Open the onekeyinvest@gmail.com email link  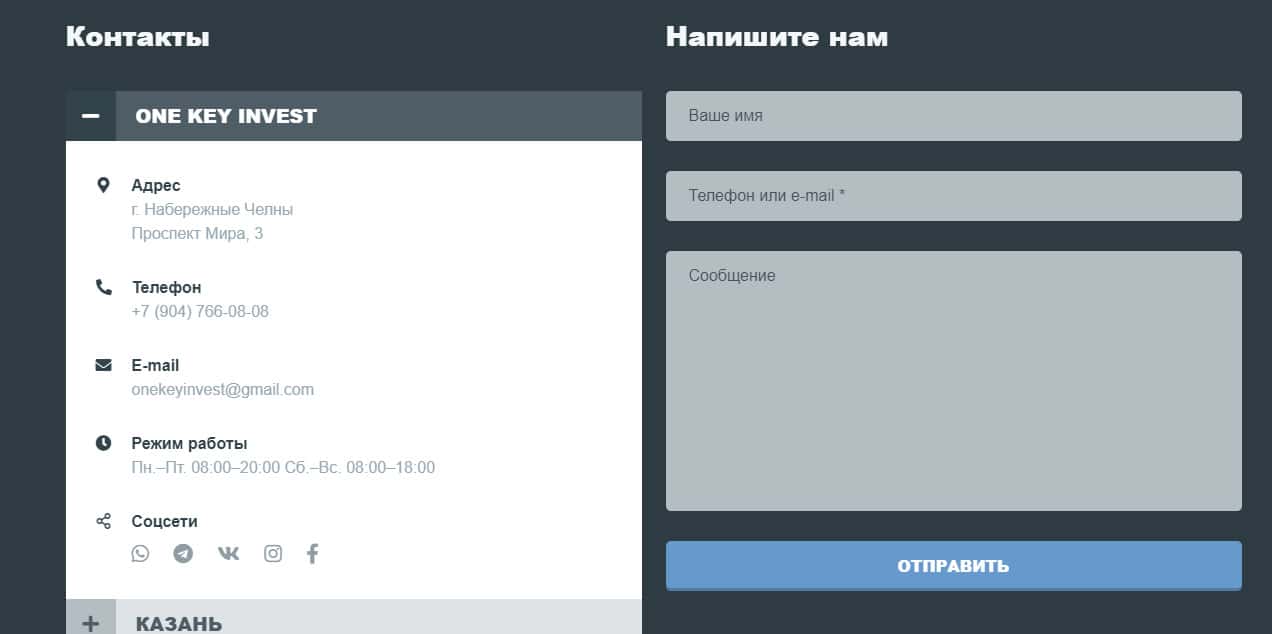tap(222, 389)
